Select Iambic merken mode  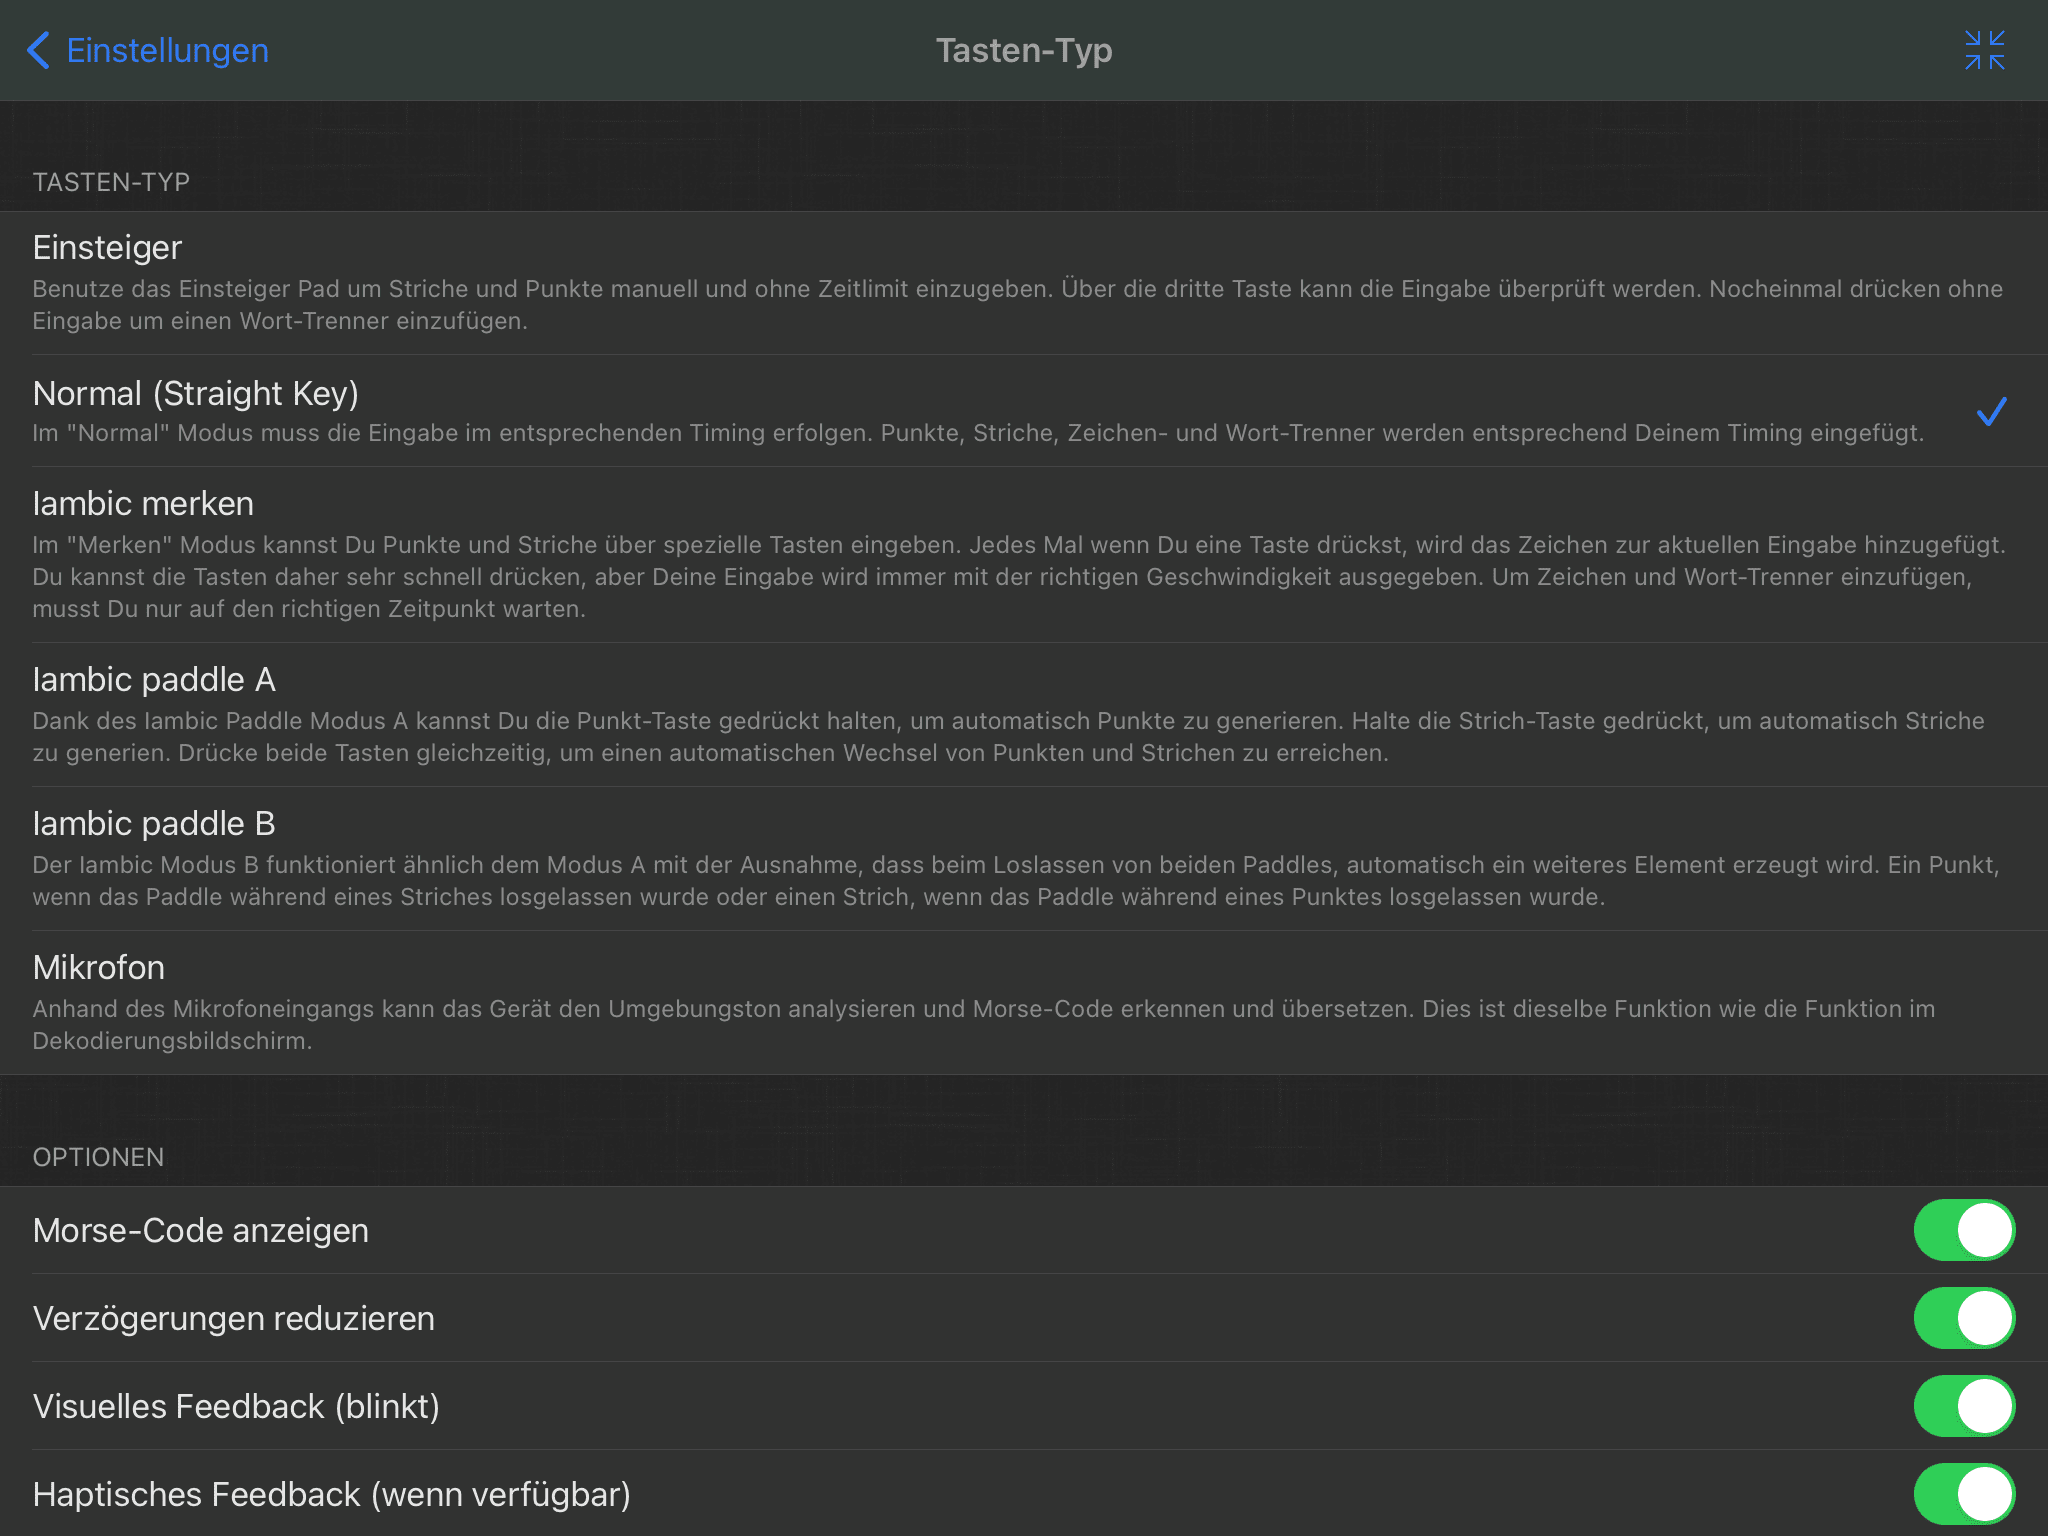click(1024, 555)
